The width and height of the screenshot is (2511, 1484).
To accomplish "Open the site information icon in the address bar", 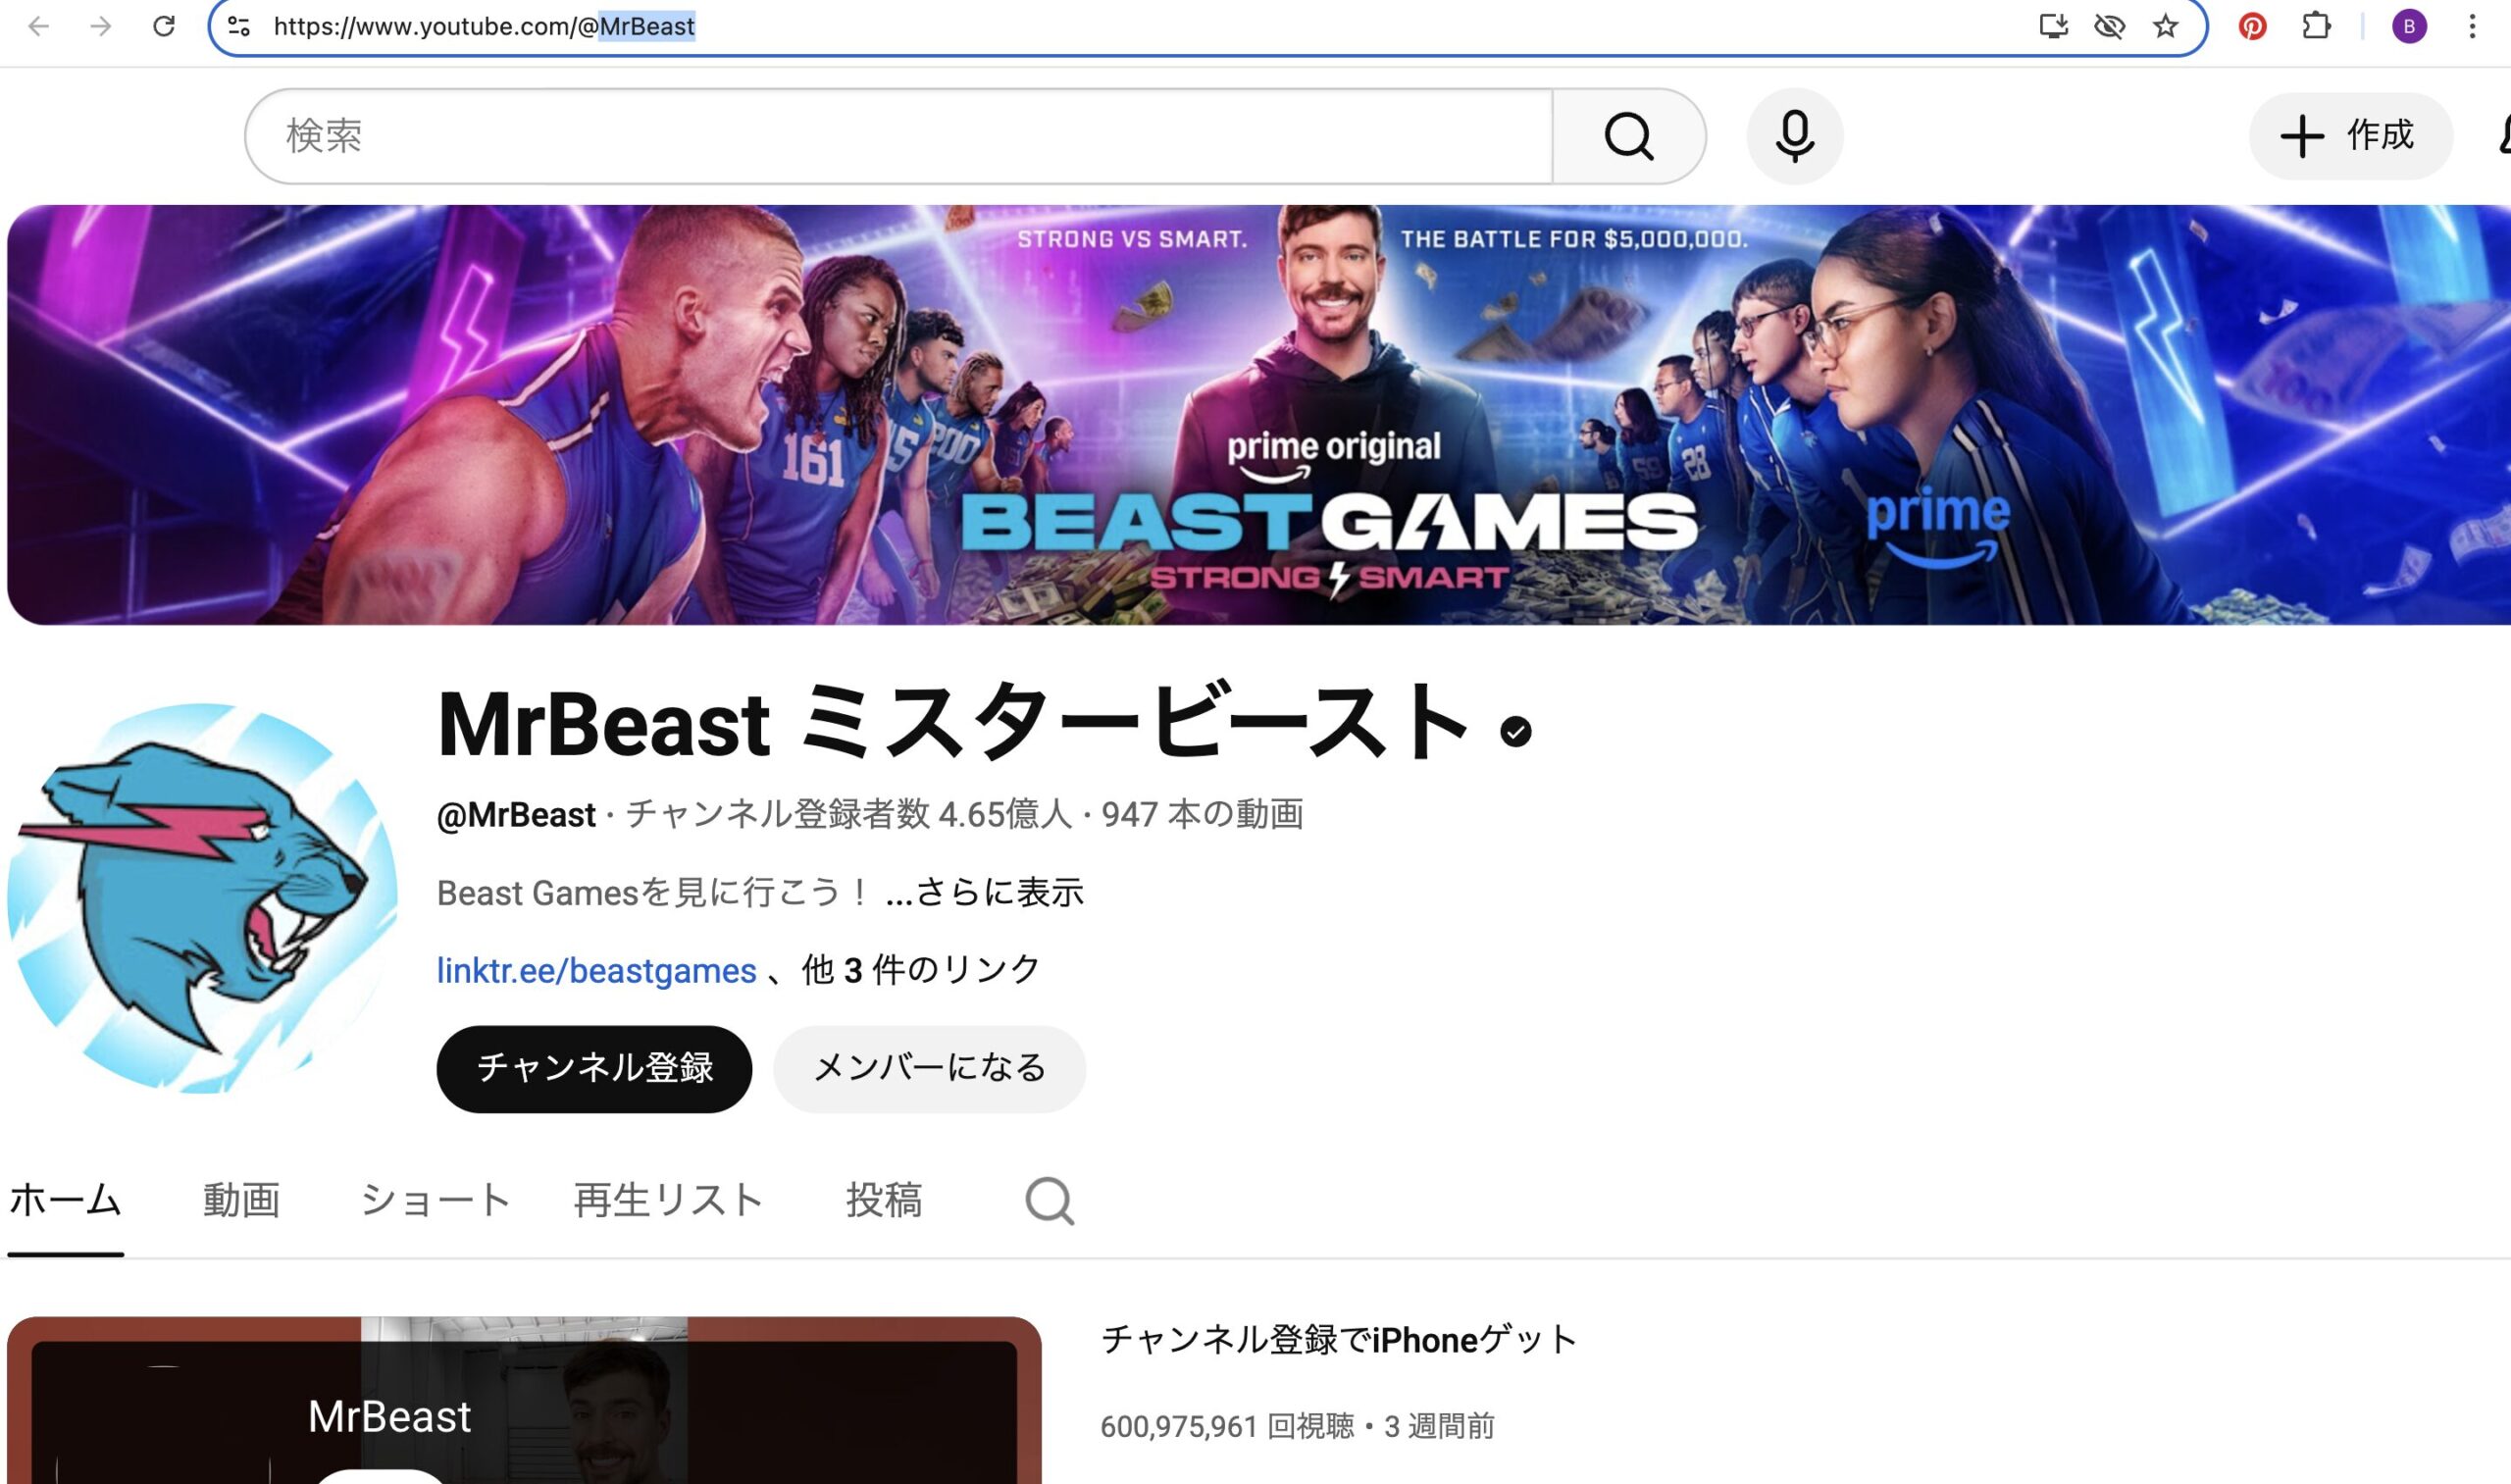I will tap(239, 26).
